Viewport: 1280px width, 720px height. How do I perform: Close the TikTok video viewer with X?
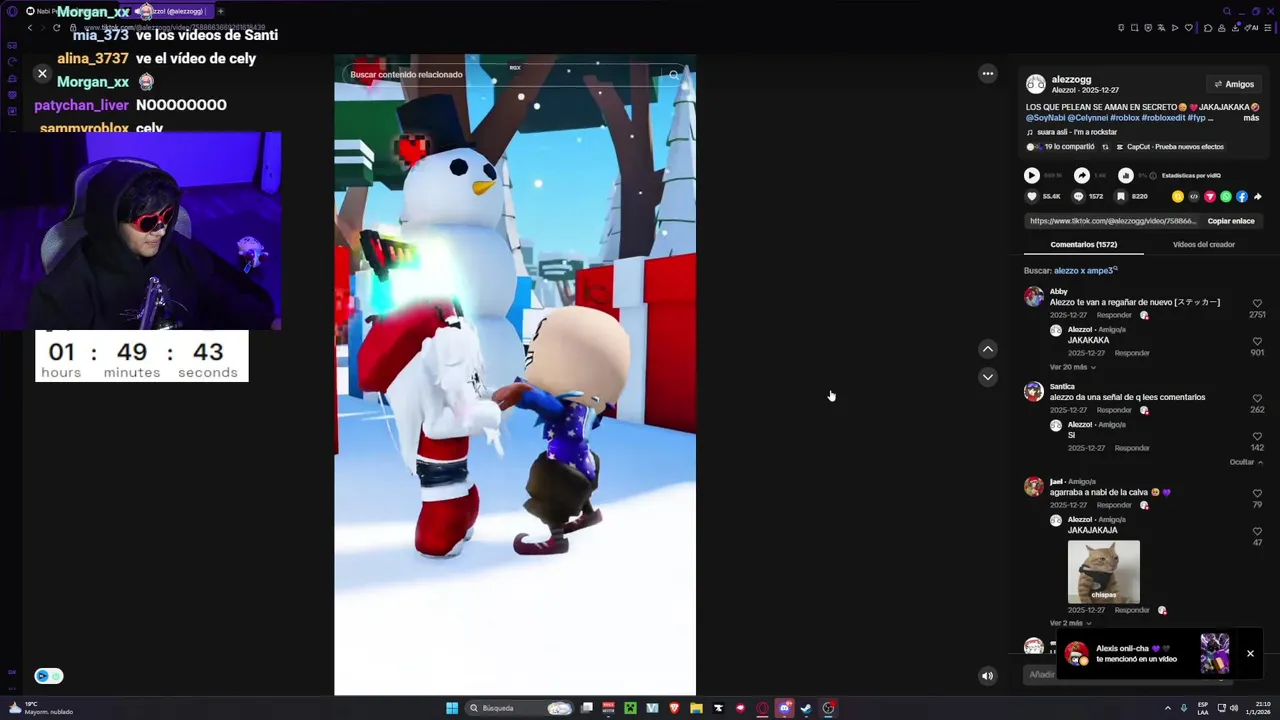click(x=42, y=73)
